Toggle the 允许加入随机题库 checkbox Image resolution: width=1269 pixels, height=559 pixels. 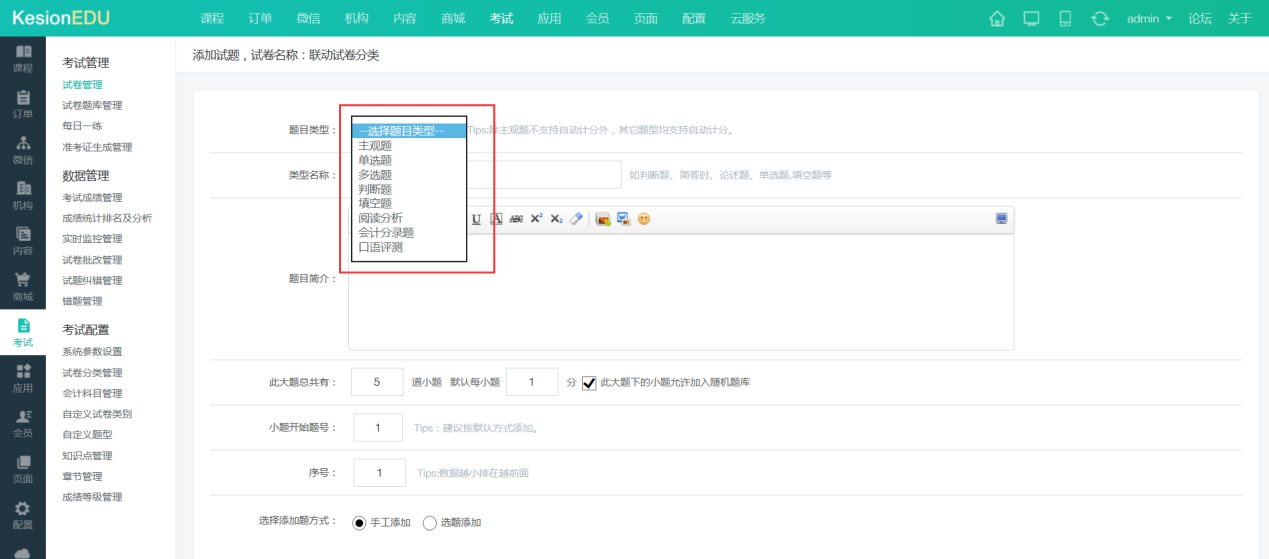(x=589, y=383)
